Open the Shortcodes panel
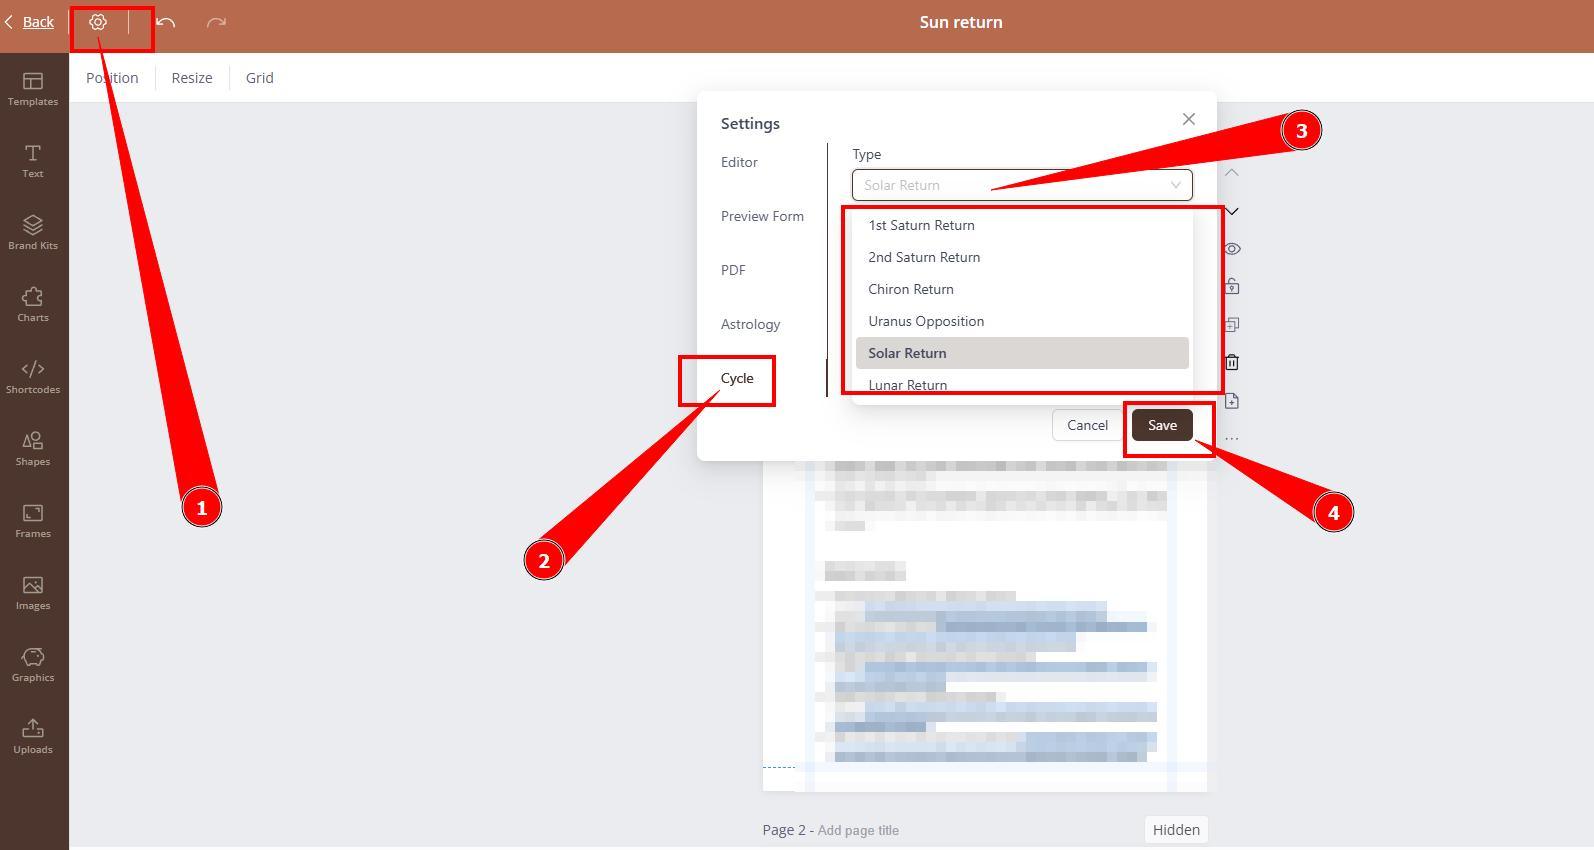 pyautogui.click(x=33, y=376)
